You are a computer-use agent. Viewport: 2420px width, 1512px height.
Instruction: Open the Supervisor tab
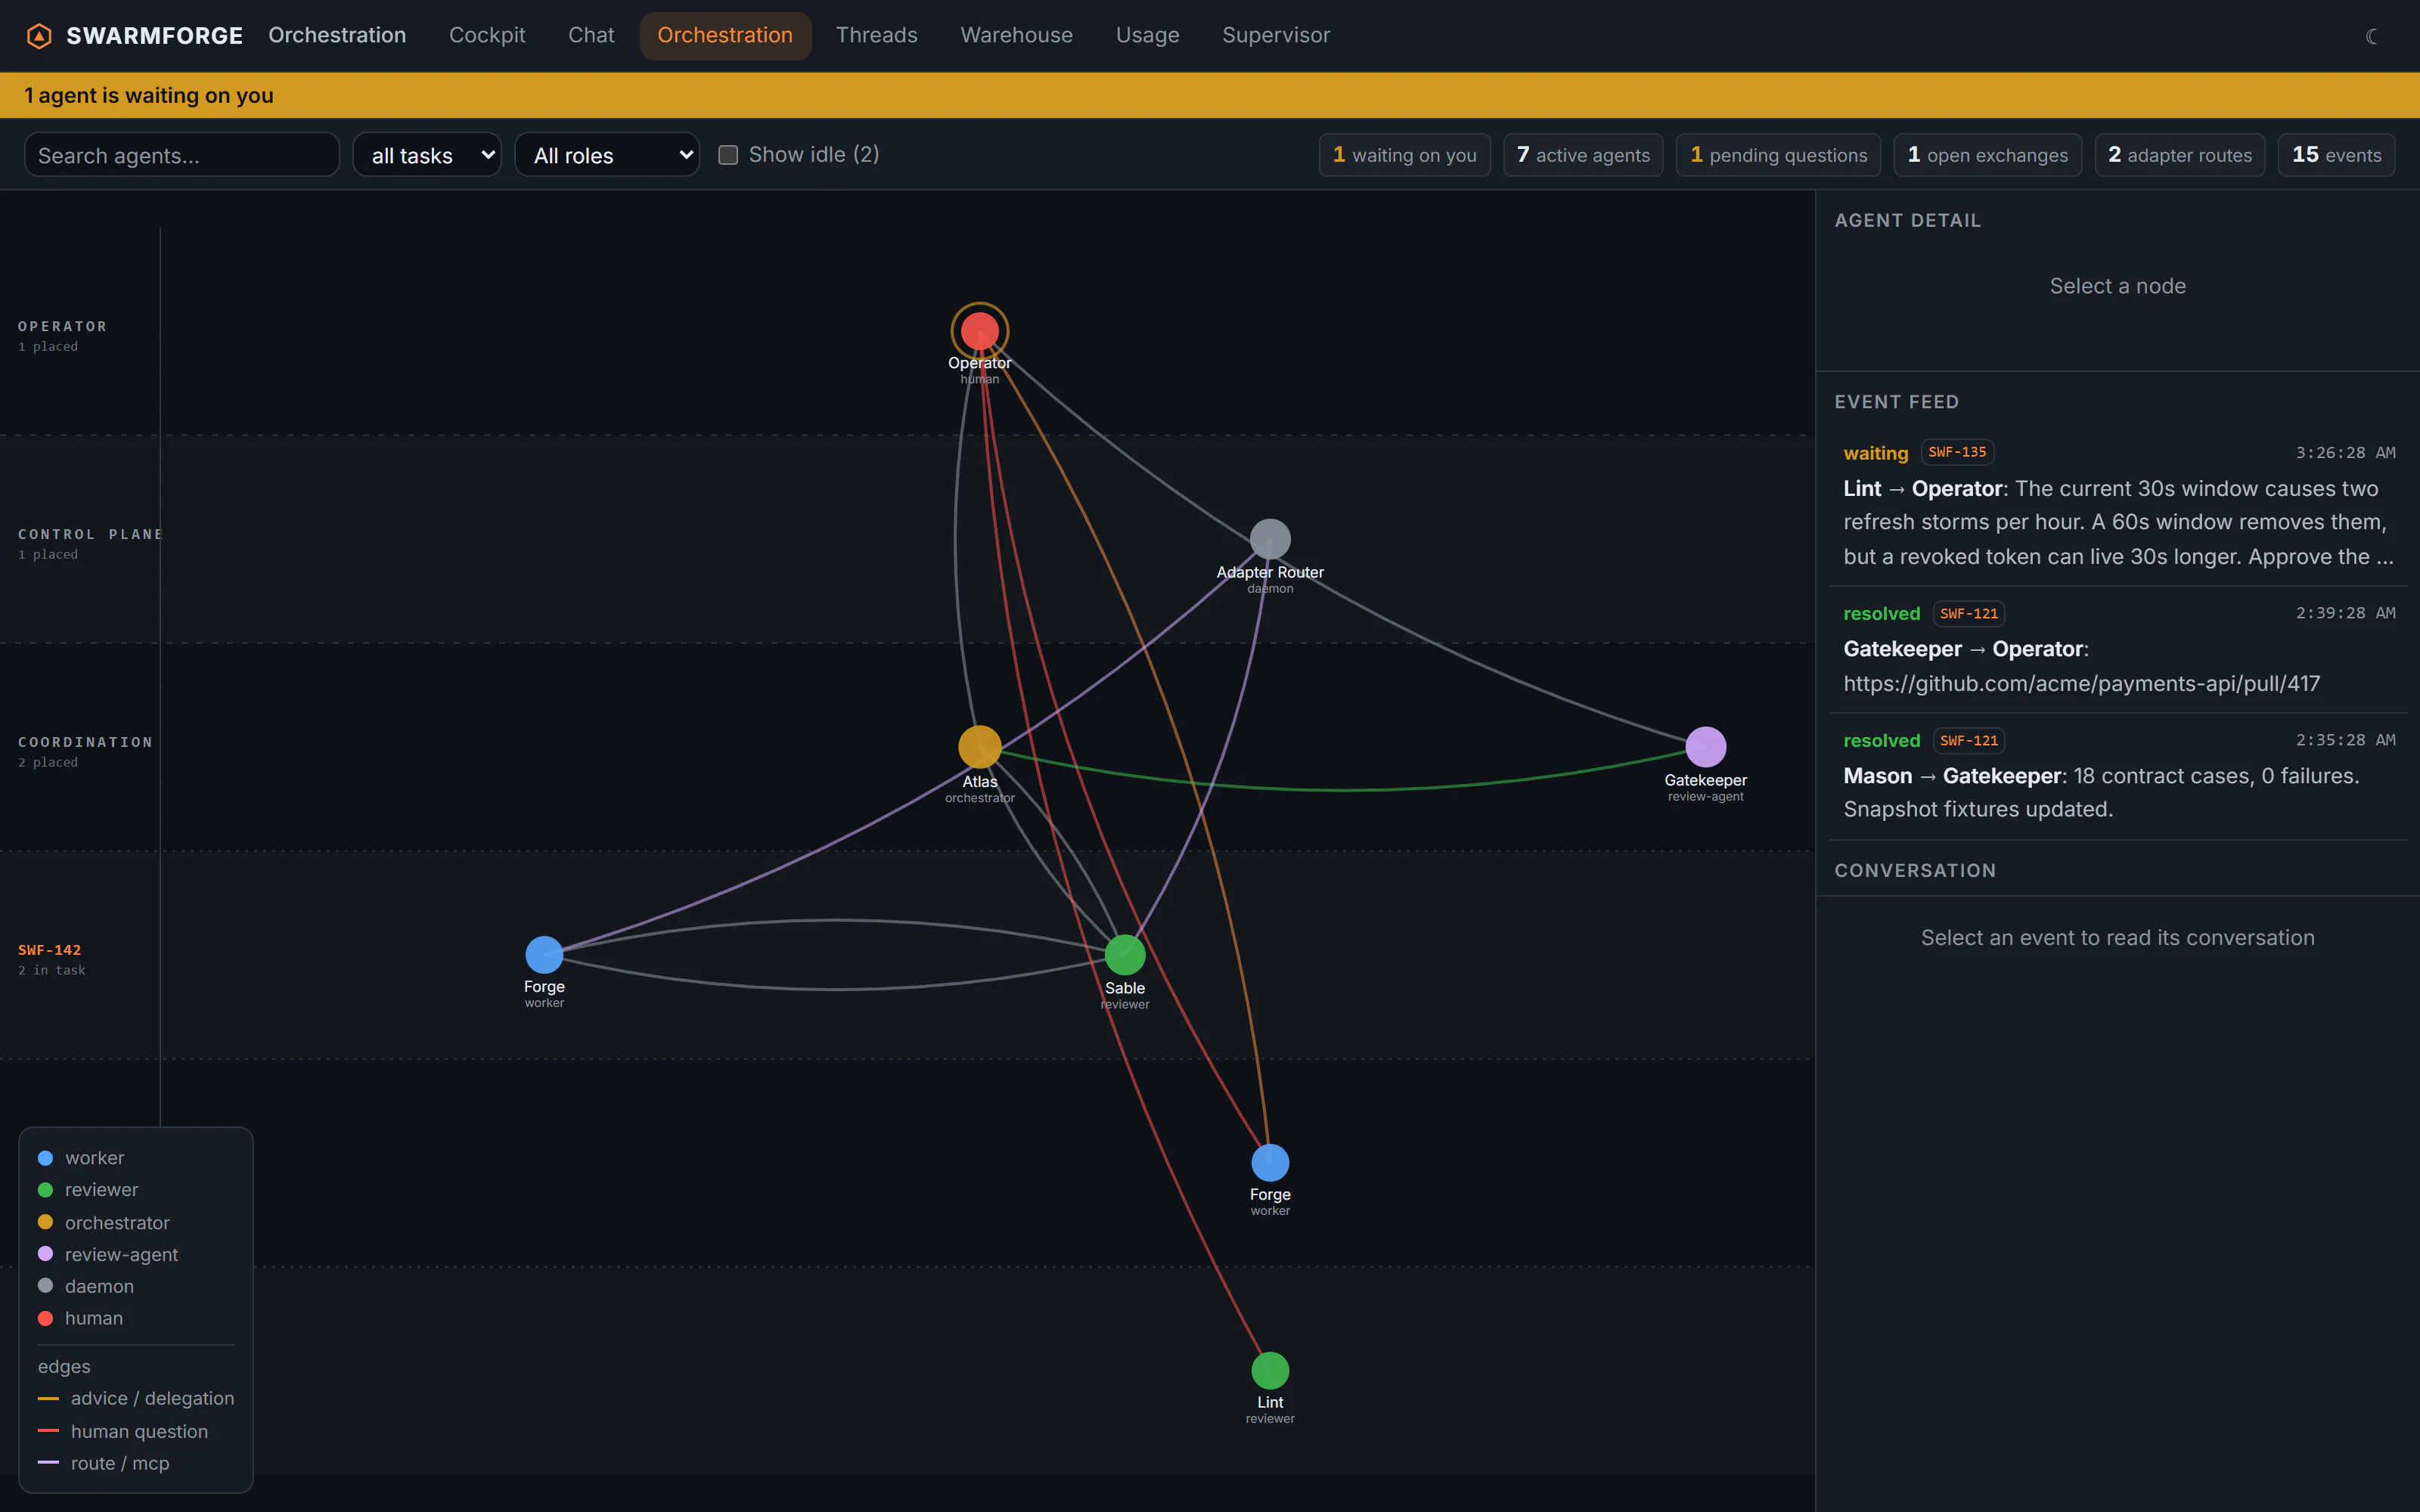tap(1276, 35)
